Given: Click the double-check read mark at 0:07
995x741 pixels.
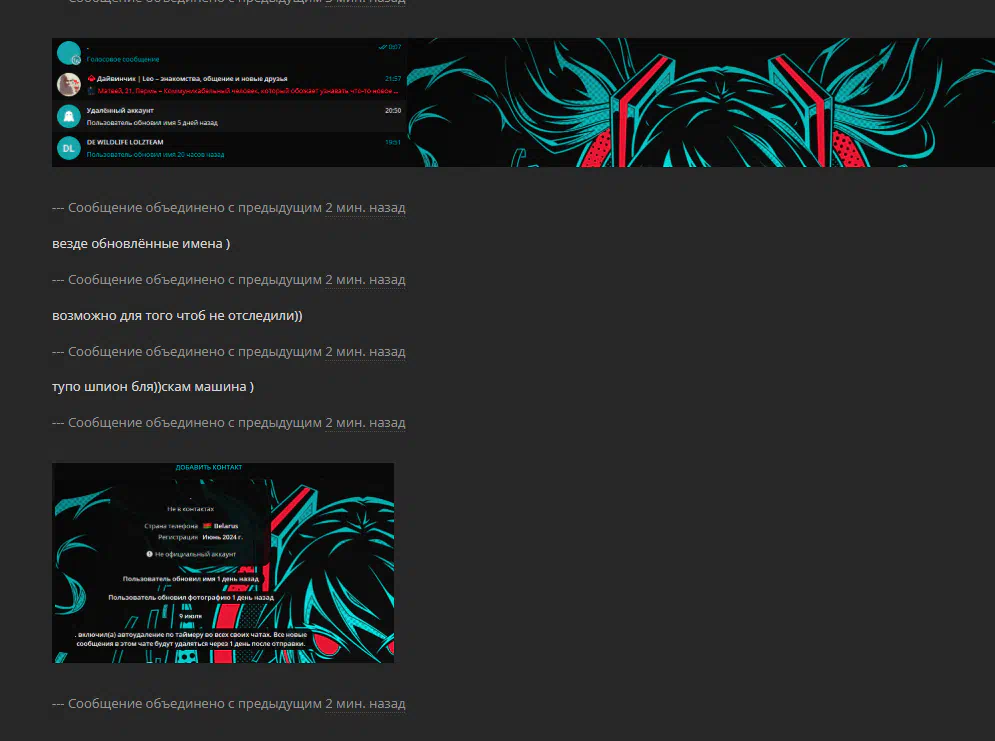Looking at the screenshot, I should pyautogui.click(x=382, y=47).
